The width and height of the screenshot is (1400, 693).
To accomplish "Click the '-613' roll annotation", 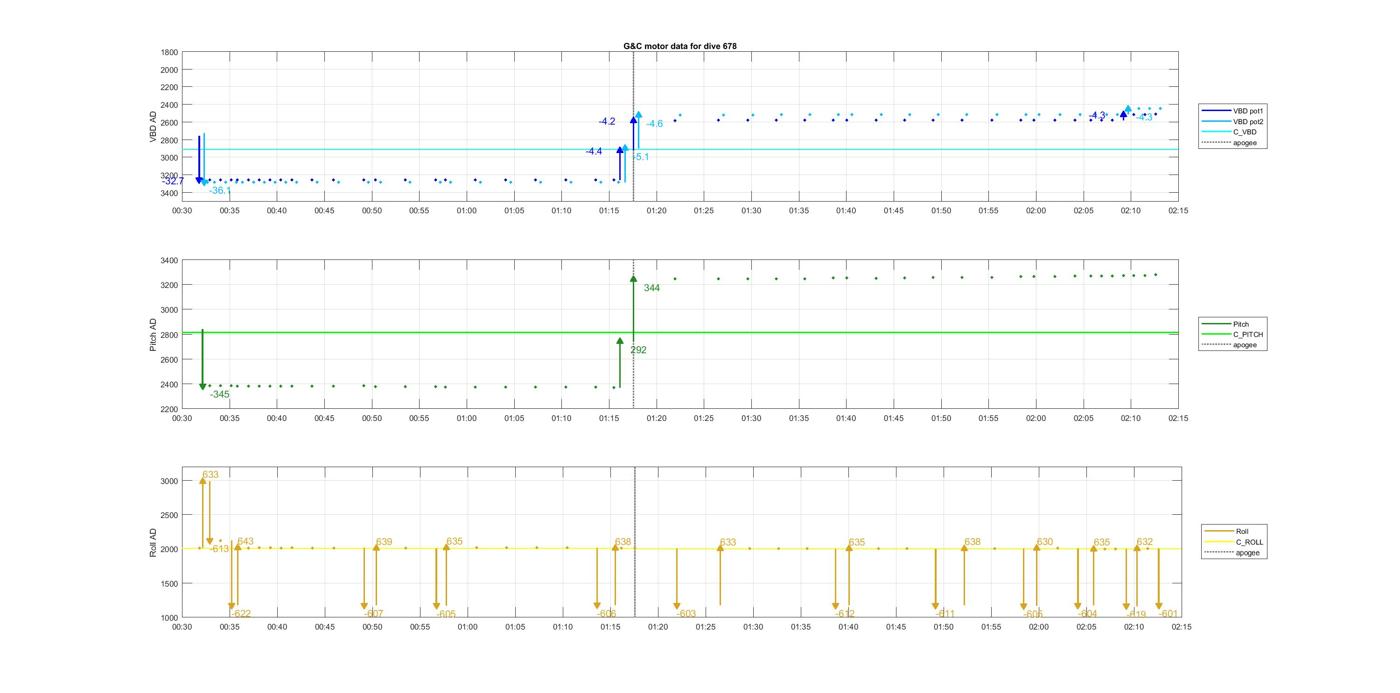I will [219, 549].
